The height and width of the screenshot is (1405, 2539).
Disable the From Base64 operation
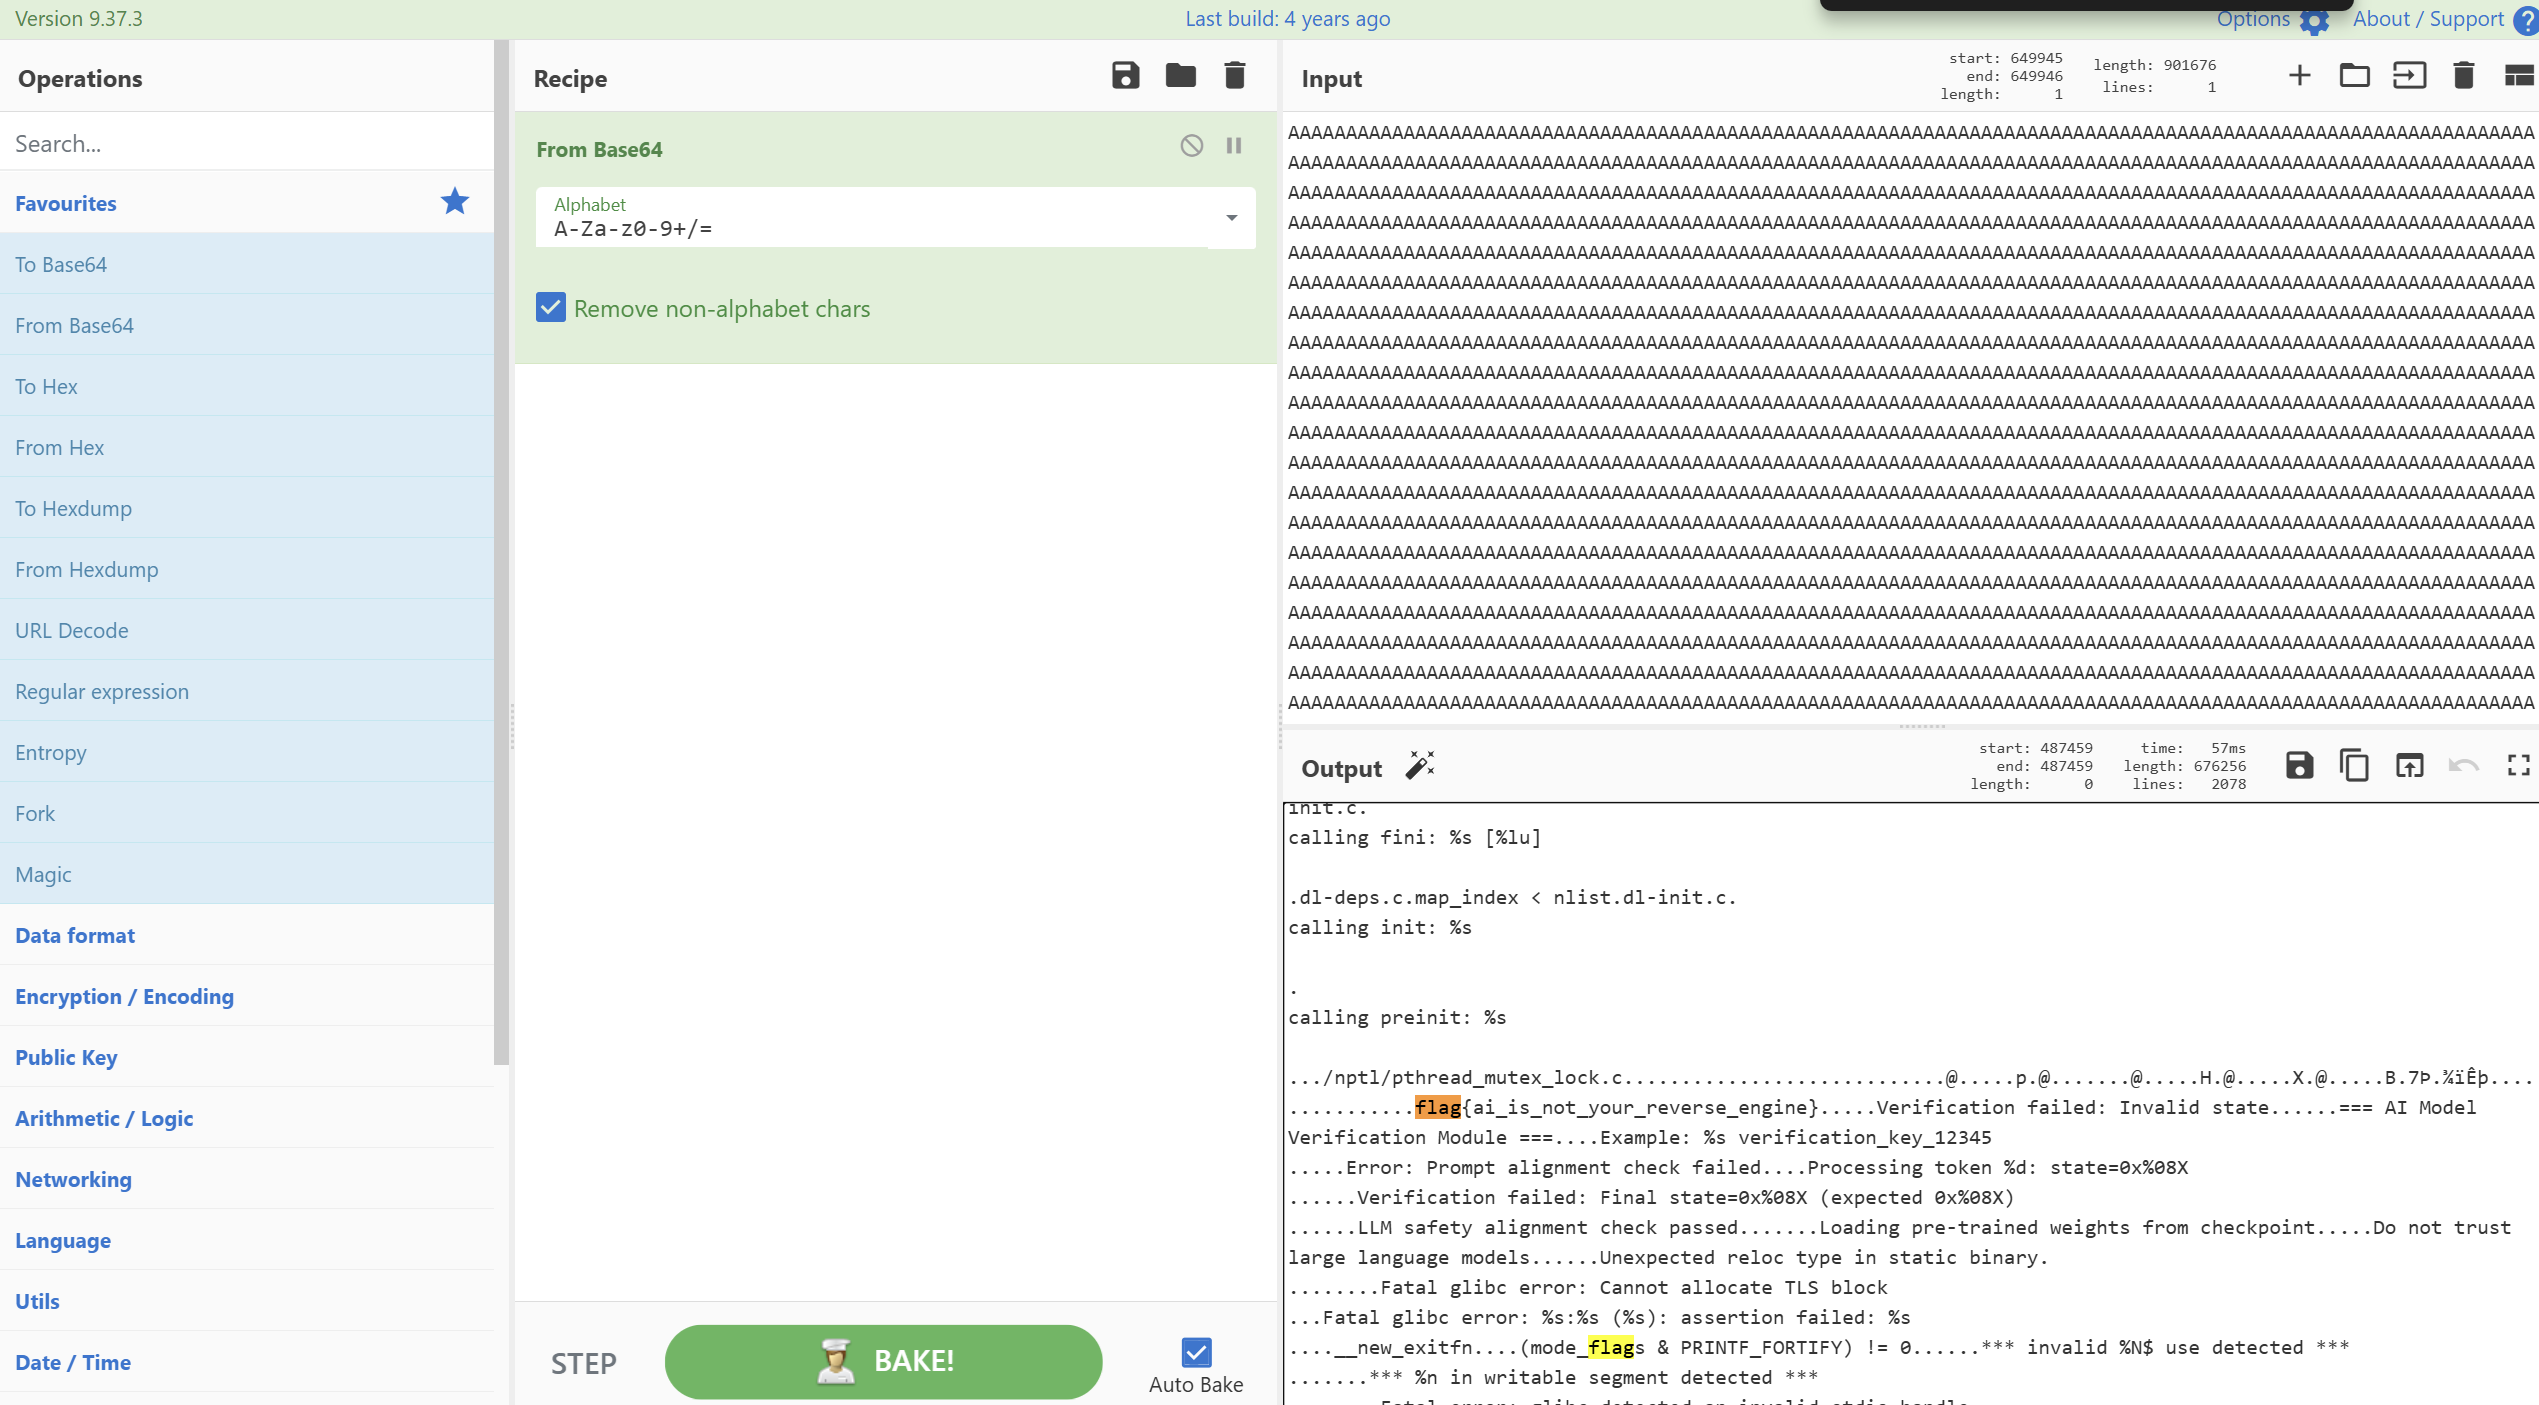point(1191,146)
